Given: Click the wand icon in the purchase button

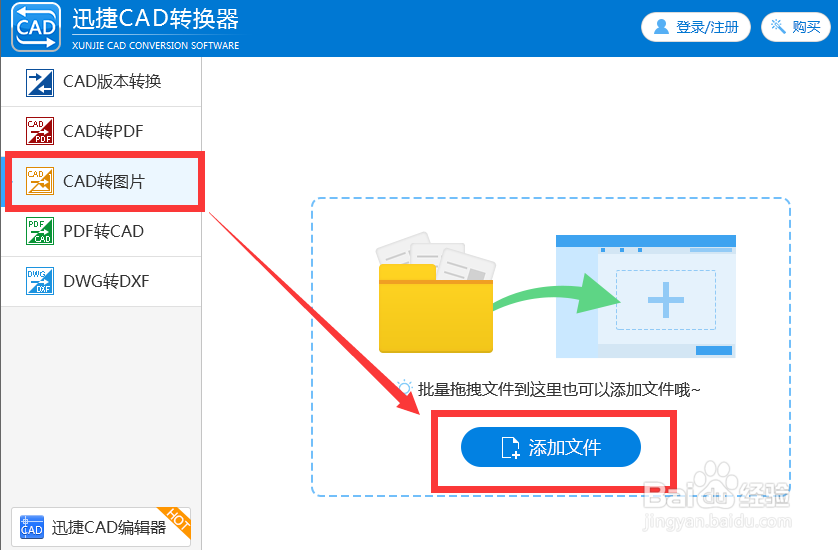Looking at the screenshot, I should coord(778,26).
